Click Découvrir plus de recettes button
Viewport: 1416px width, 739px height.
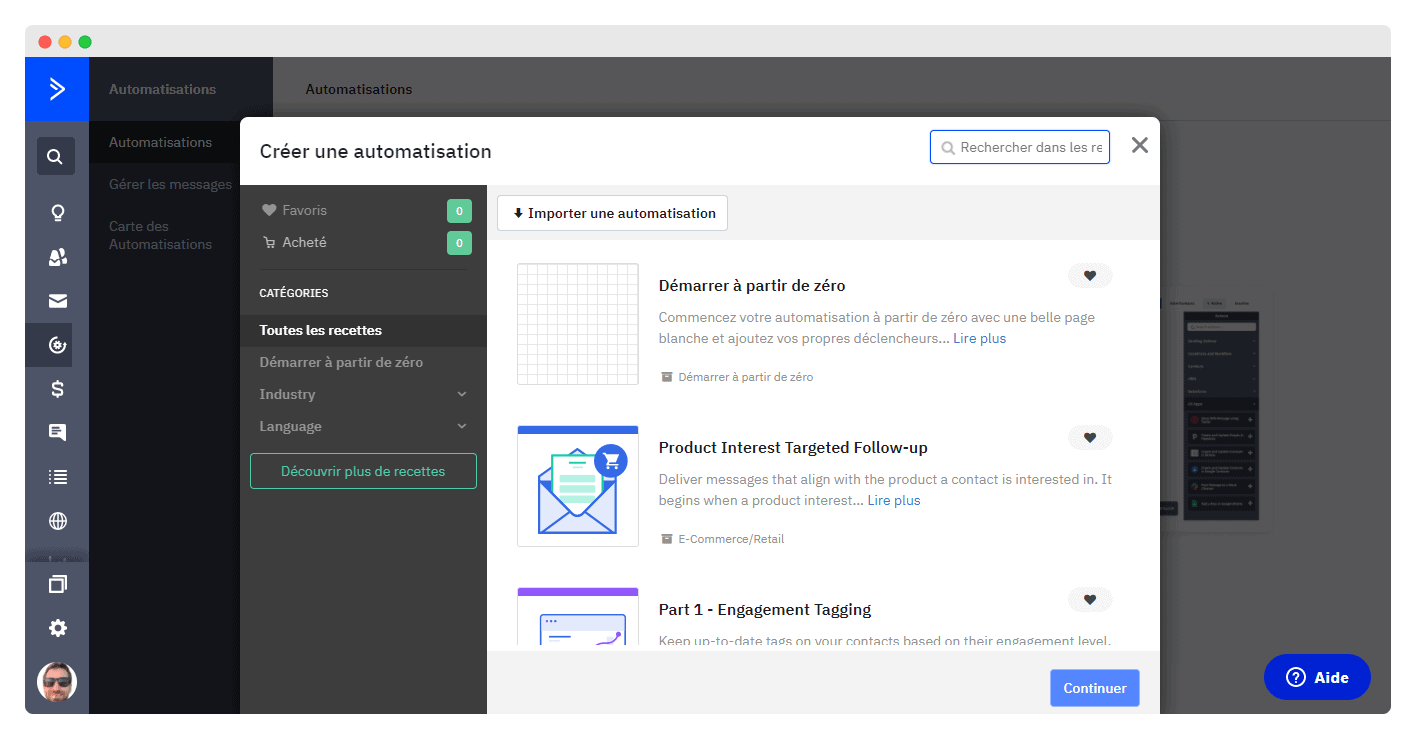click(x=363, y=471)
